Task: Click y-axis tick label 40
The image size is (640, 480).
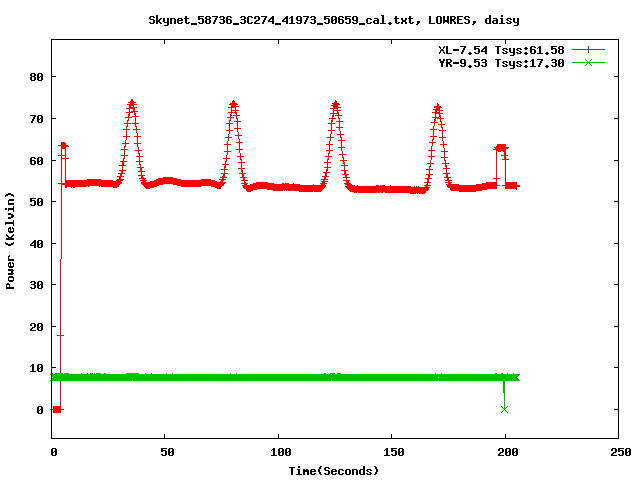Action: click(x=36, y=244)
